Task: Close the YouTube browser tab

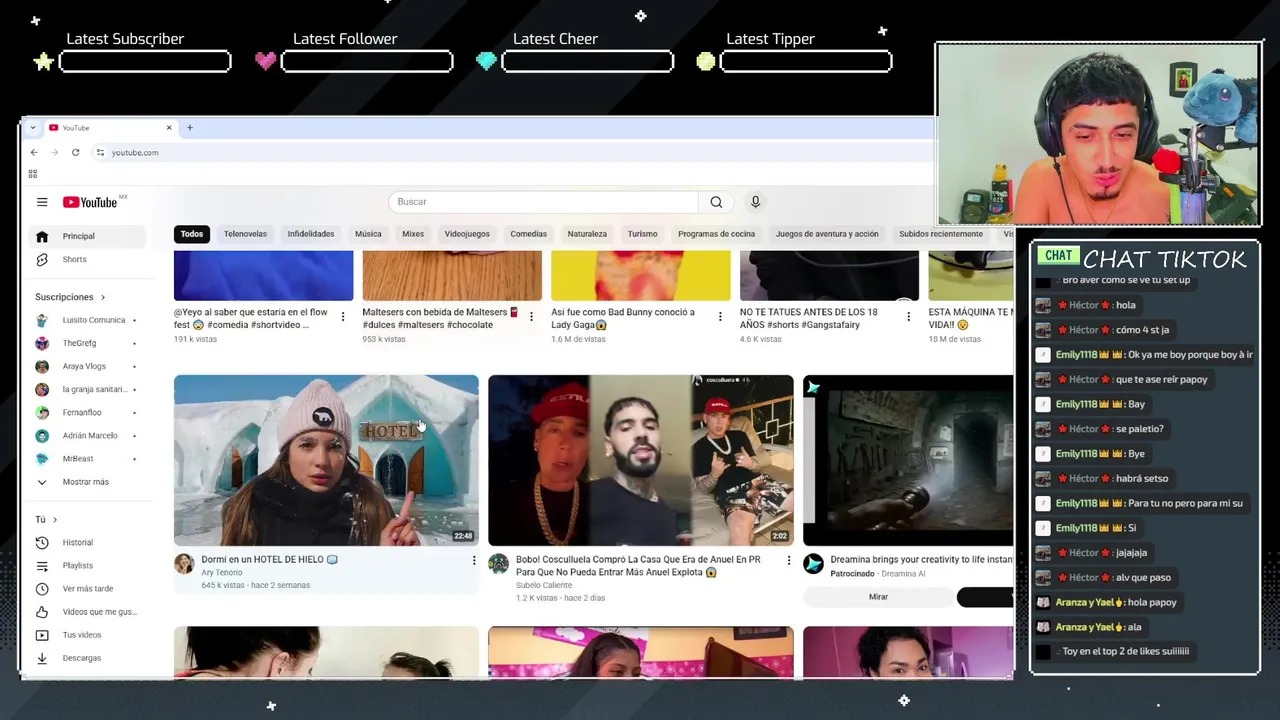Action: pos(169,128)
